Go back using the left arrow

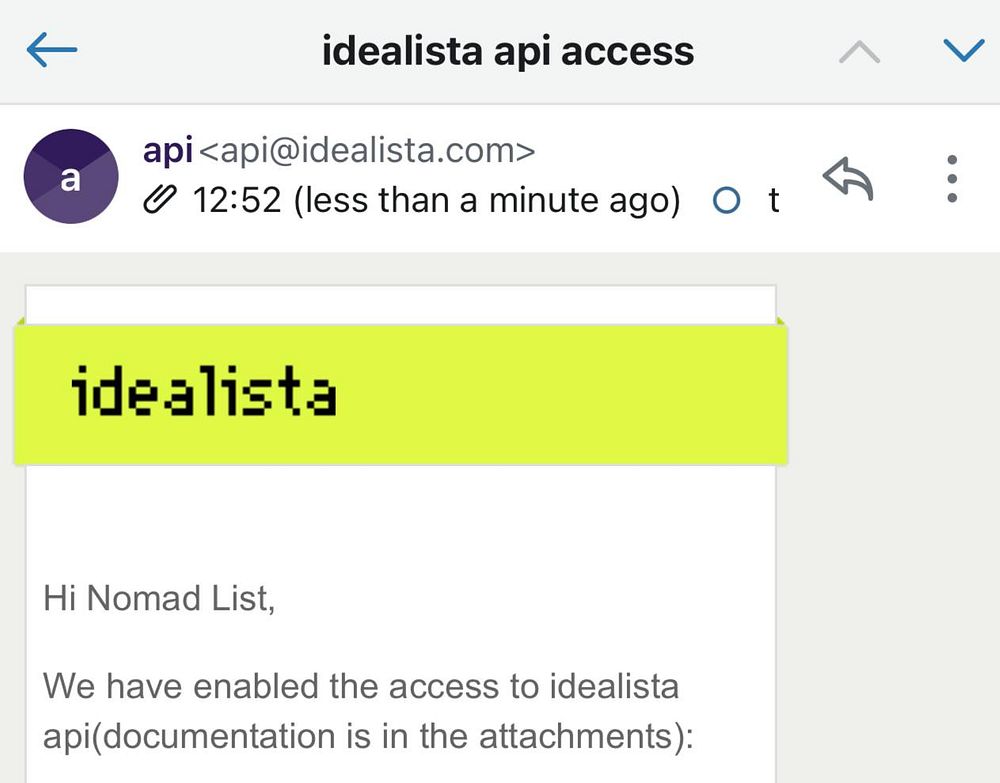[x=52, y=50]
